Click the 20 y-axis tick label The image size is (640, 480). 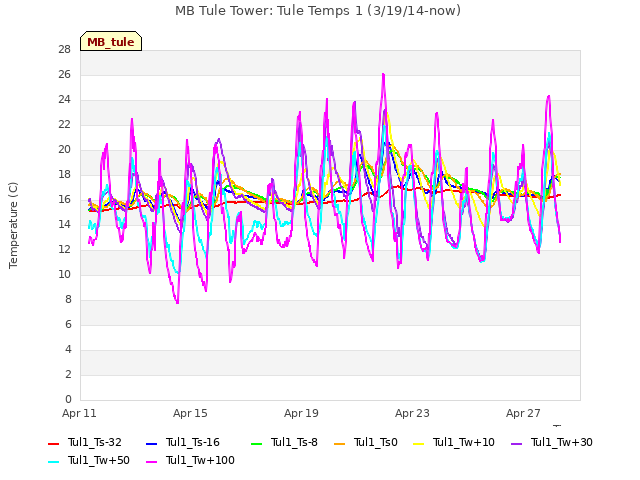(x=64, y=149)
